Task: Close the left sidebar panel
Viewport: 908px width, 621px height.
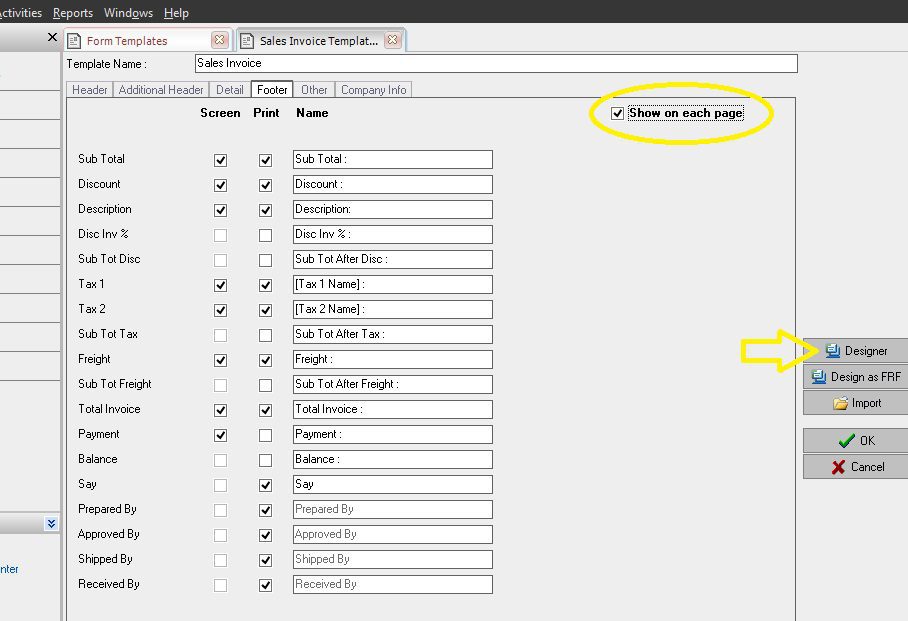Action: [x=53, y=37]
